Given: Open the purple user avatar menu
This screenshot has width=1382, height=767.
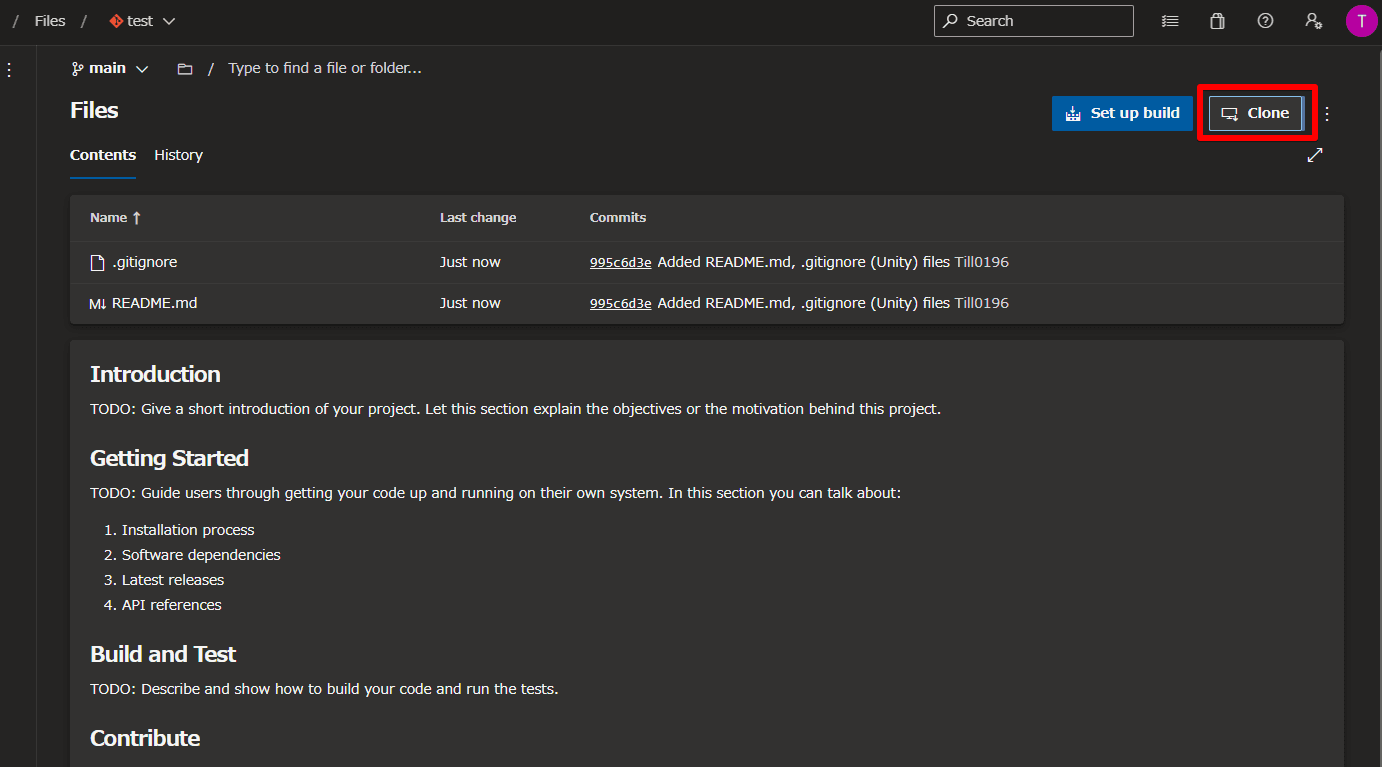Looking at the screenshot, I should 1361,21.
